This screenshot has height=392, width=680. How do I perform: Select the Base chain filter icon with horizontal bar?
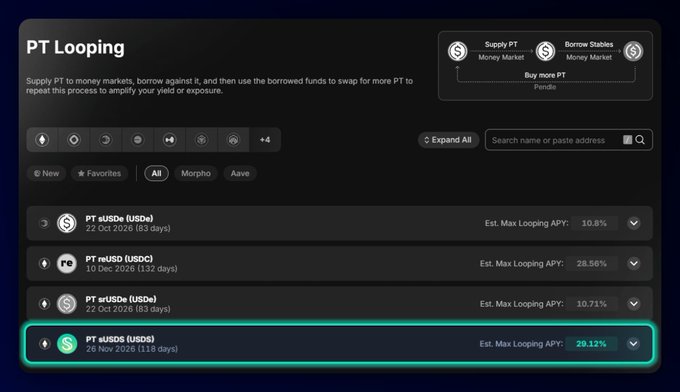click(137, 140)
